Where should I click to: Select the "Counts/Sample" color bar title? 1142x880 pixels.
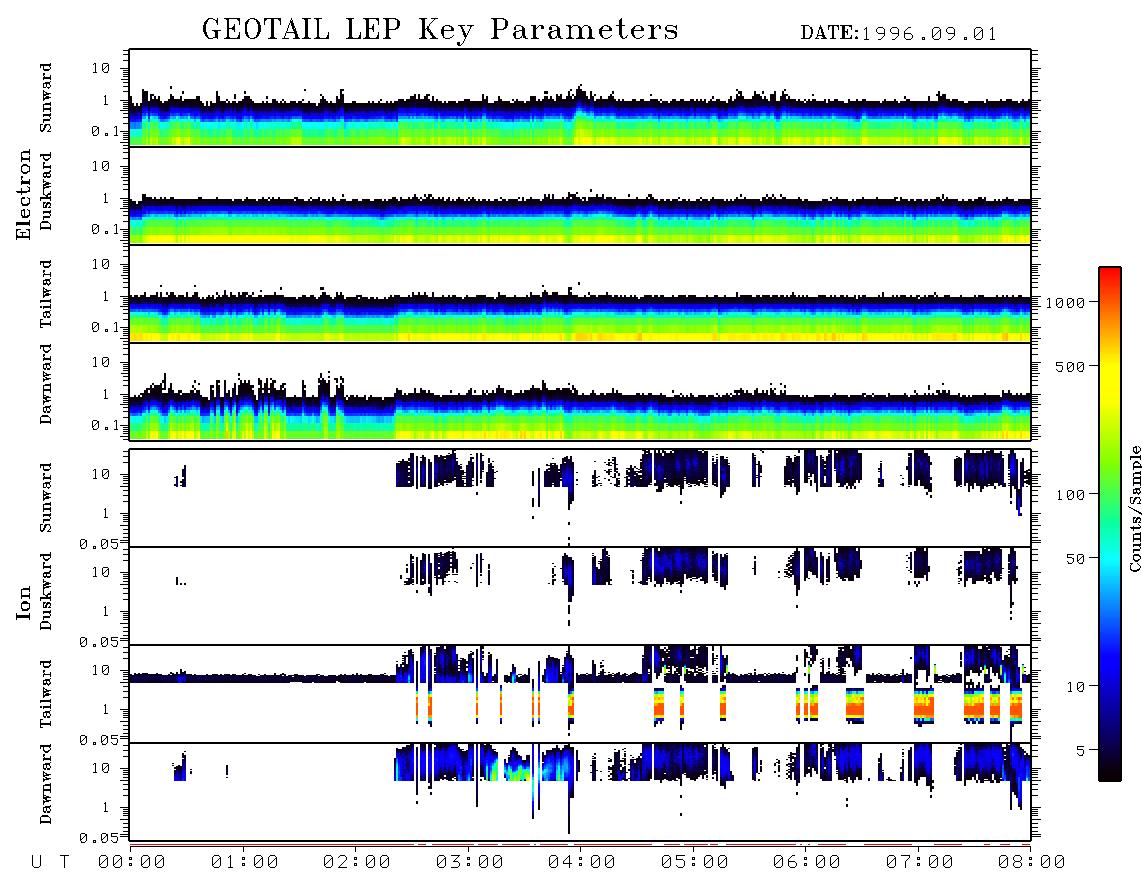point(1134,508)
